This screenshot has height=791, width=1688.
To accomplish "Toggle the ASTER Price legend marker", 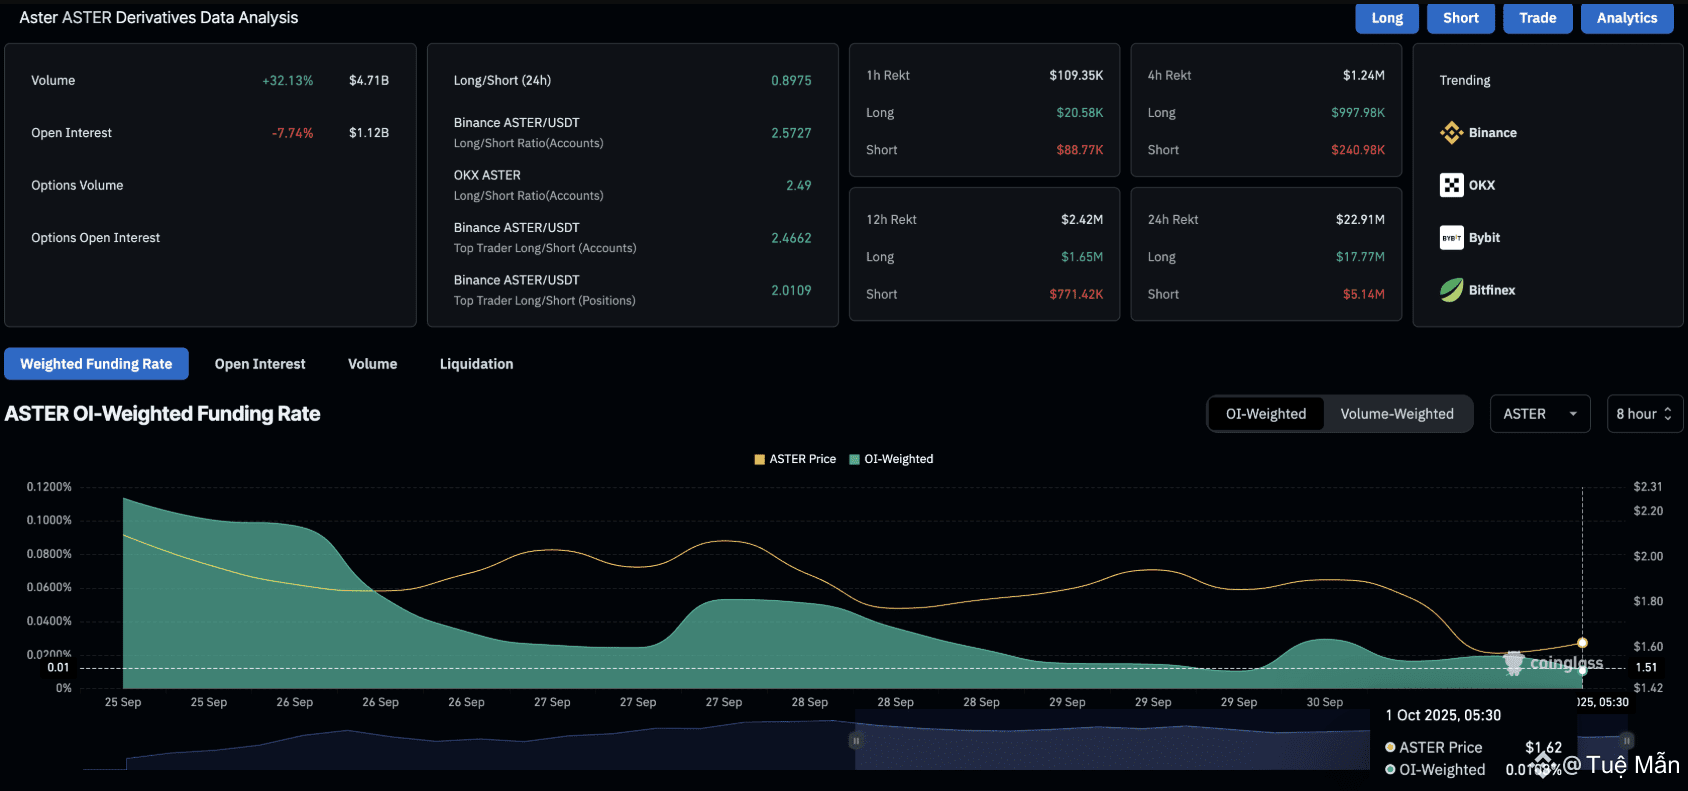I will click(x=760, y=459).
